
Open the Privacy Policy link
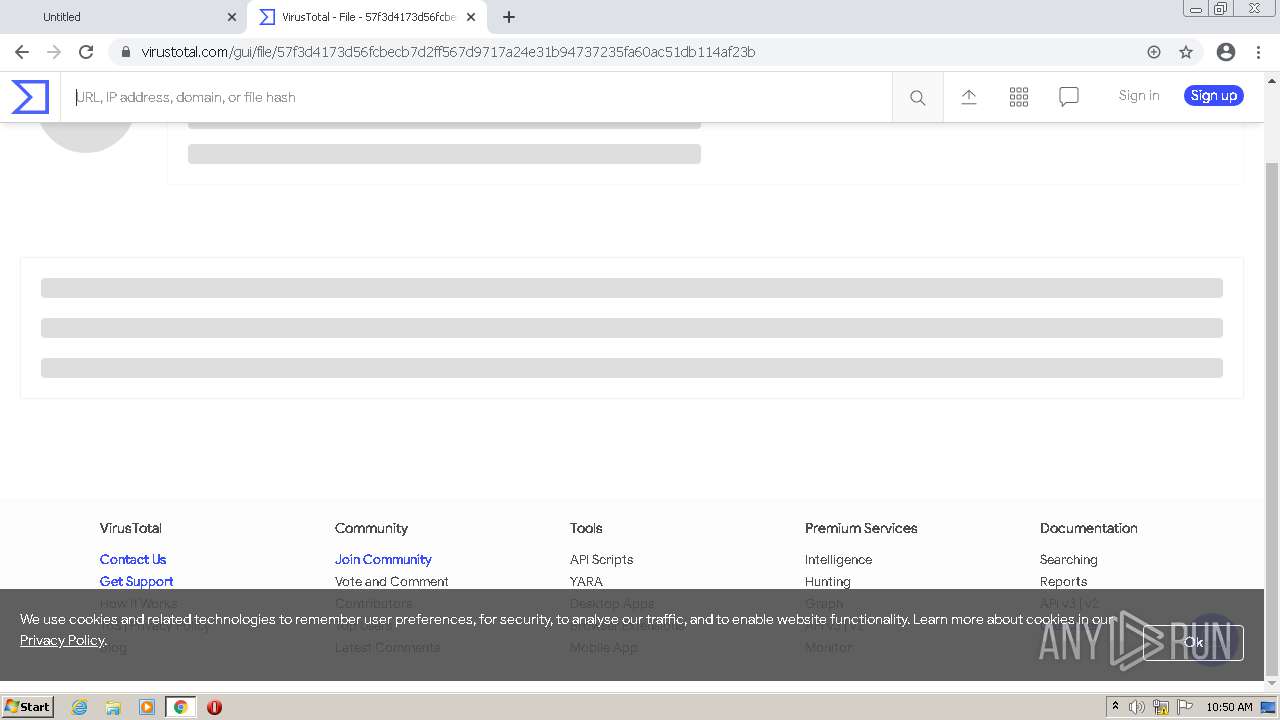click(x=62, y=640)
